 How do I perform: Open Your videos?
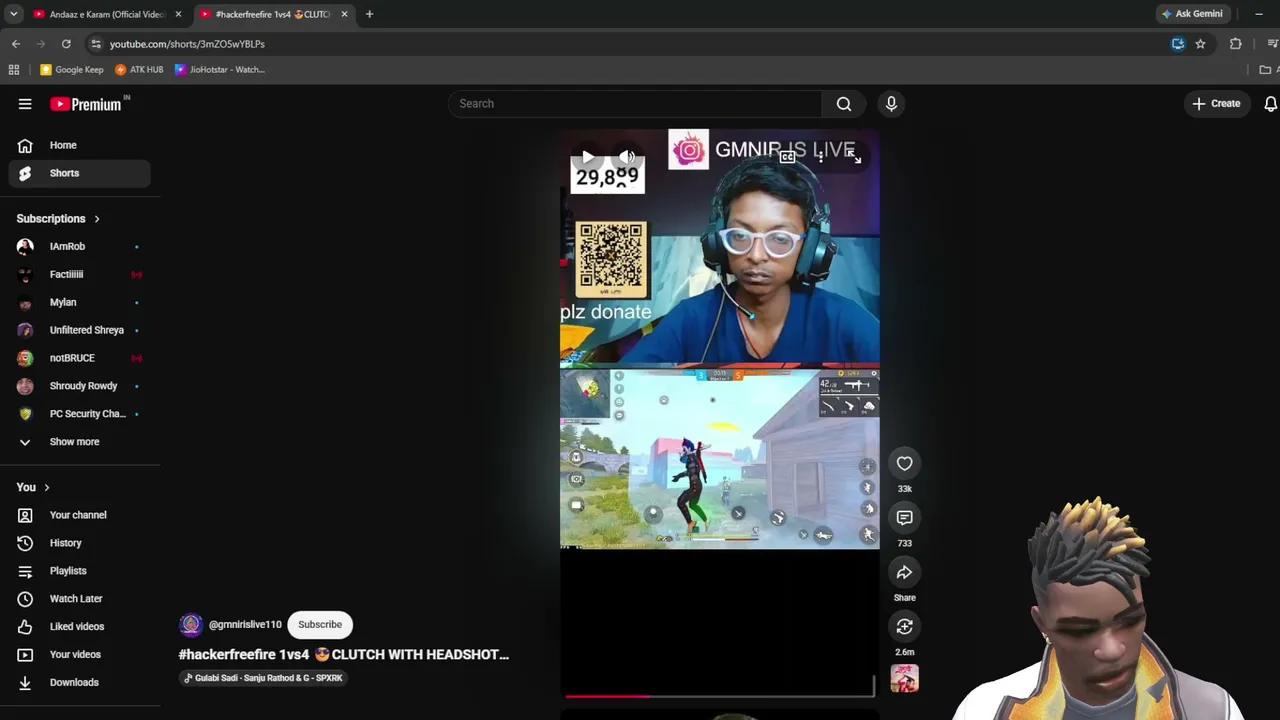coord(80,655)
